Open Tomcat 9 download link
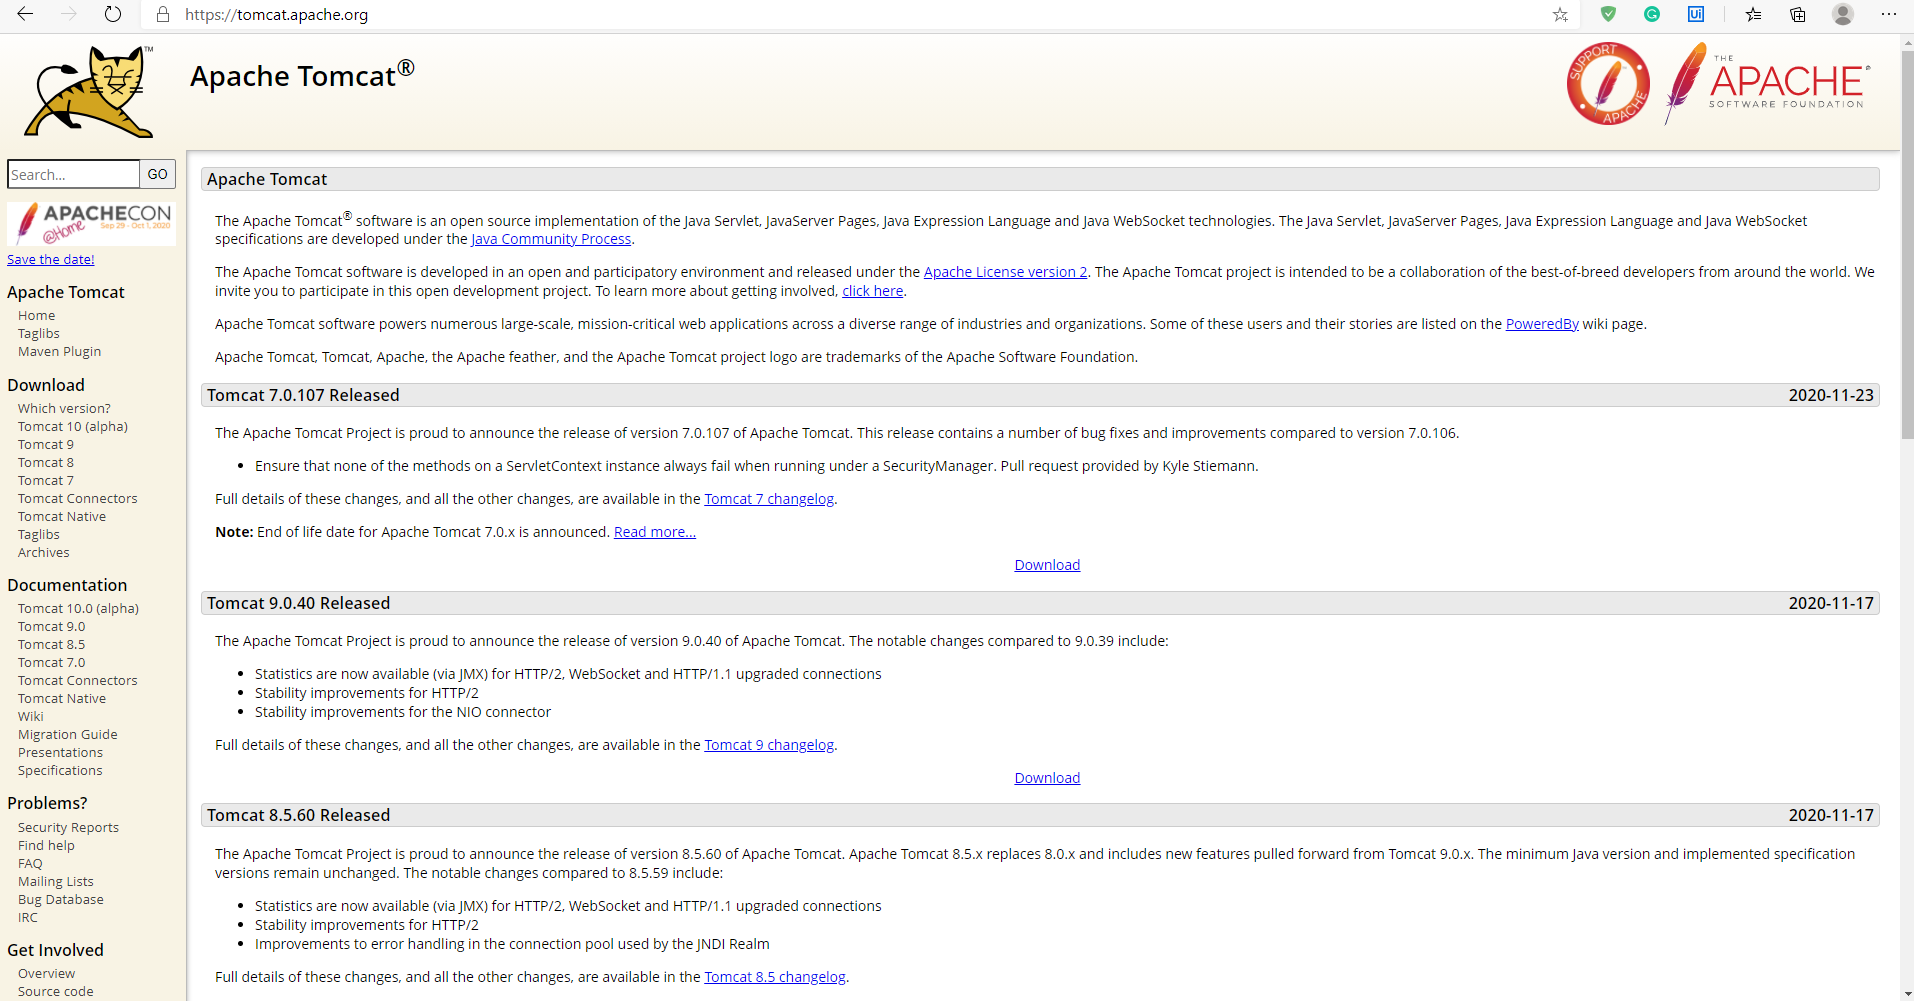Image resolution: width=1914 pixels, height=1001 pixels. tap(46, 444)
